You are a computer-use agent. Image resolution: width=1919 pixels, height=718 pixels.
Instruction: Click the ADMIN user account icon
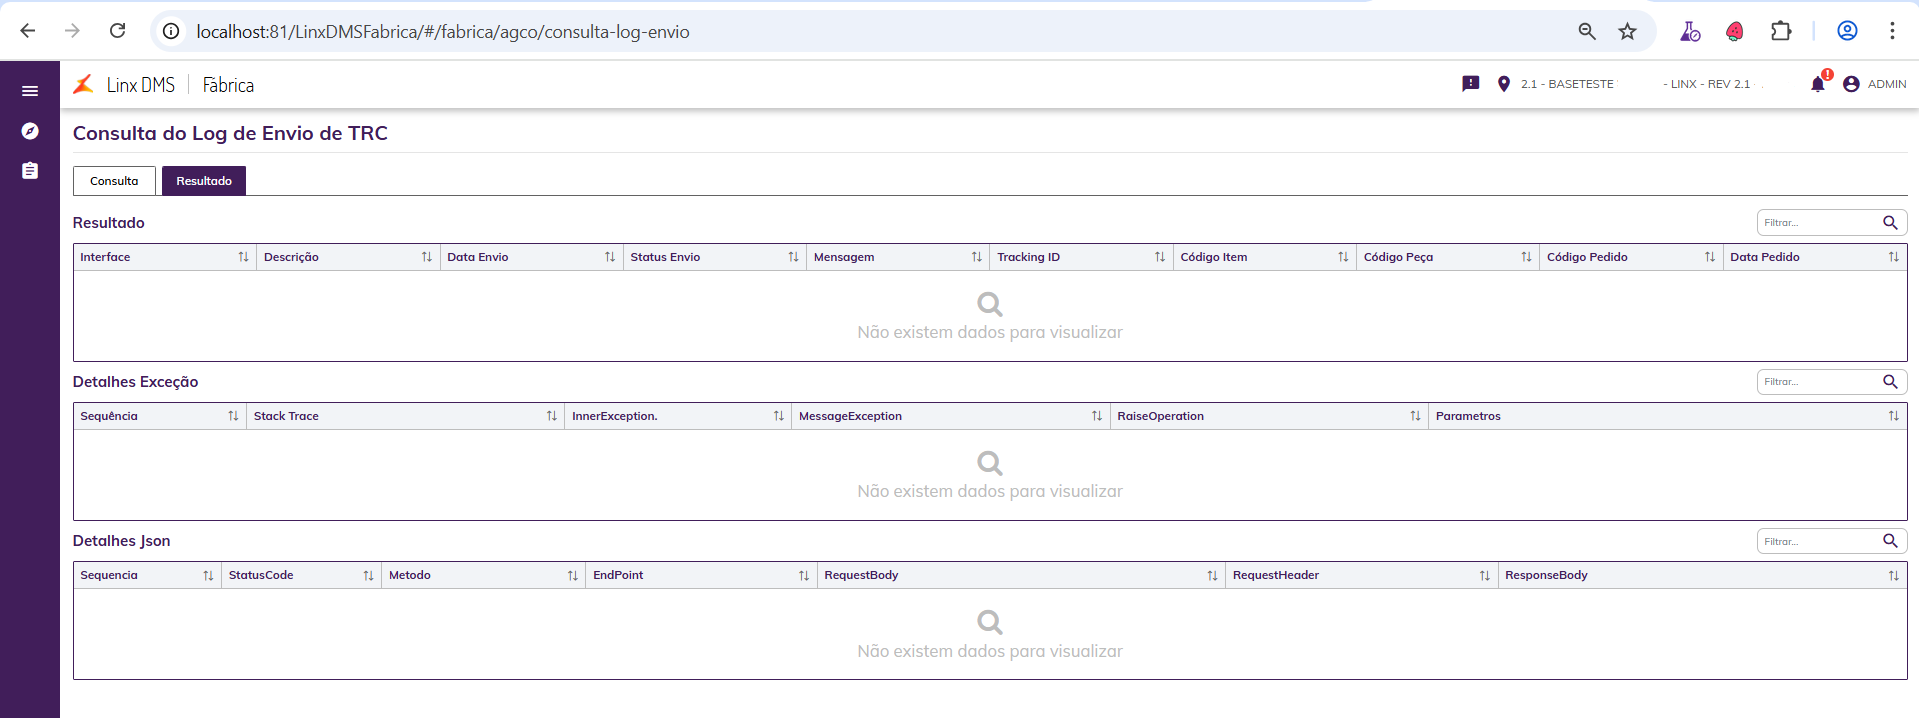tap(1851, 84)
